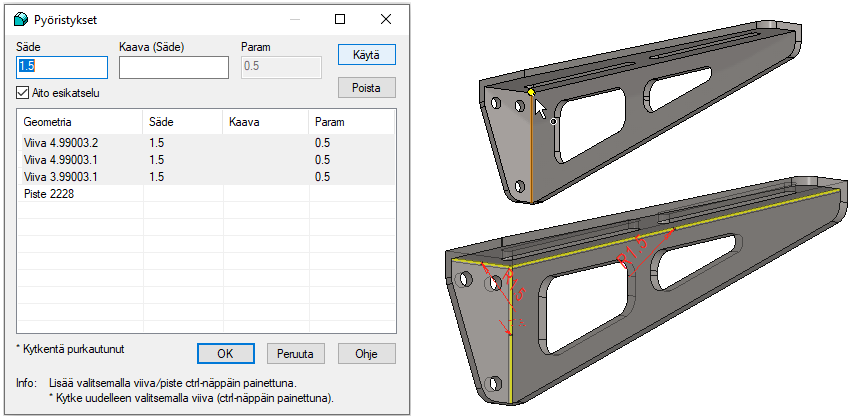Click the Peruuta button
857x419 pixels.
pos(296,353)
